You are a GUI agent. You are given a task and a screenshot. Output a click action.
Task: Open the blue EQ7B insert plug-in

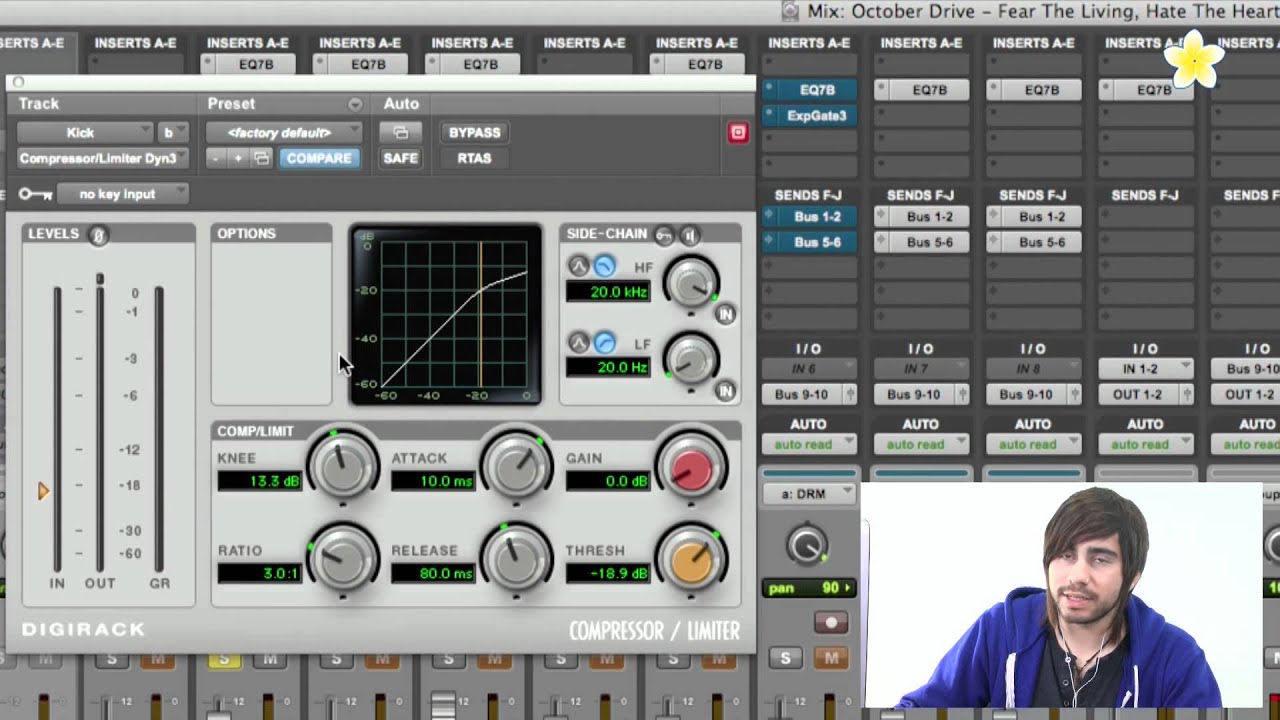point(817,90)
